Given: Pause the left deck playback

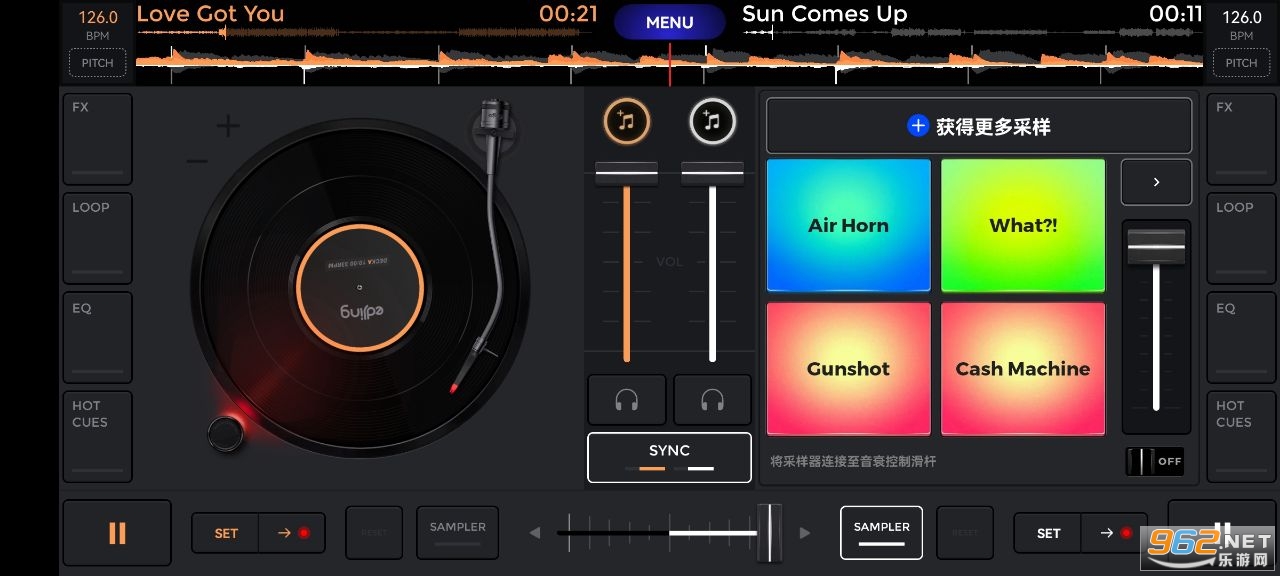Looking at the screenshot, I should pyautogui.click(x=117, y=533).
